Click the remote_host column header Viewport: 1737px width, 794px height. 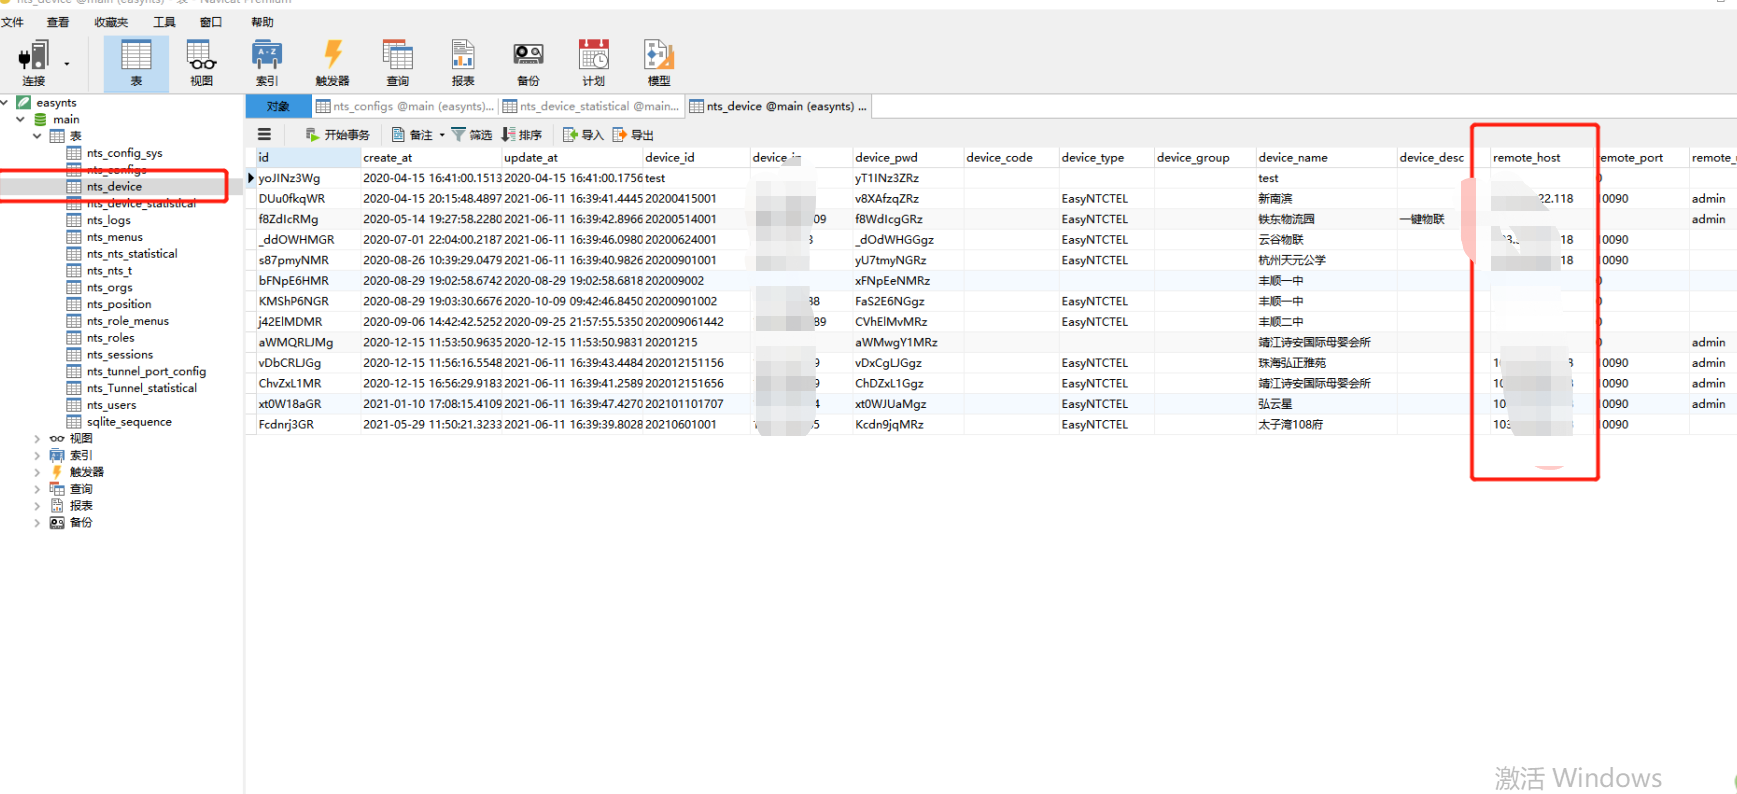1542,157
